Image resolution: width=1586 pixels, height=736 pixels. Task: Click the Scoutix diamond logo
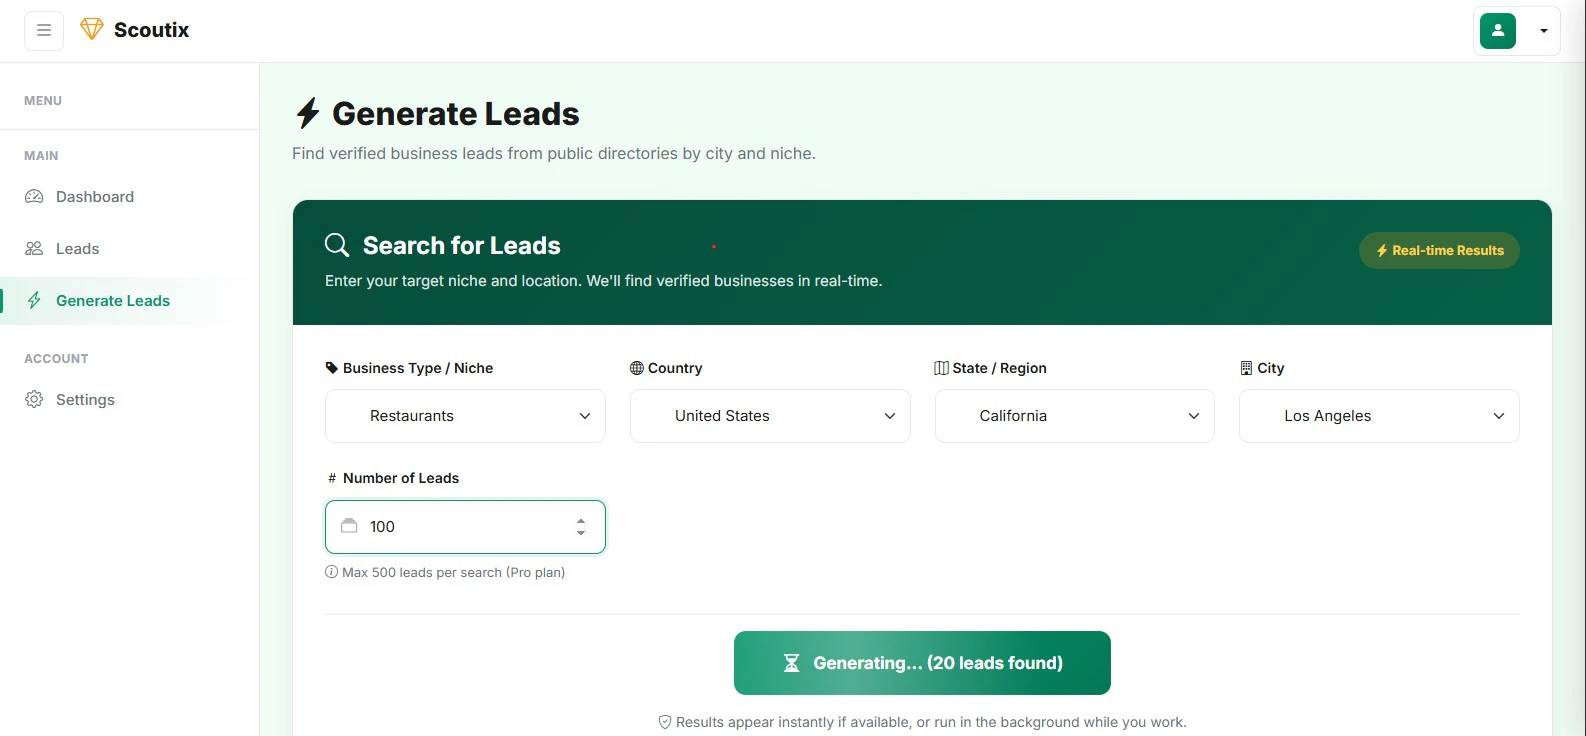coord(91,29)
